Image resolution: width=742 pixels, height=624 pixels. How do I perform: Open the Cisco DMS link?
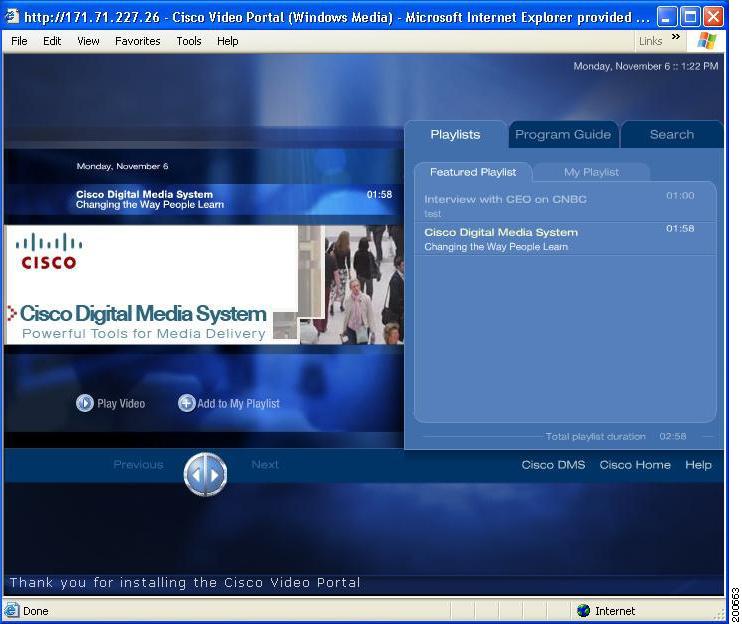pyautogui.click(x=553, y=465)
